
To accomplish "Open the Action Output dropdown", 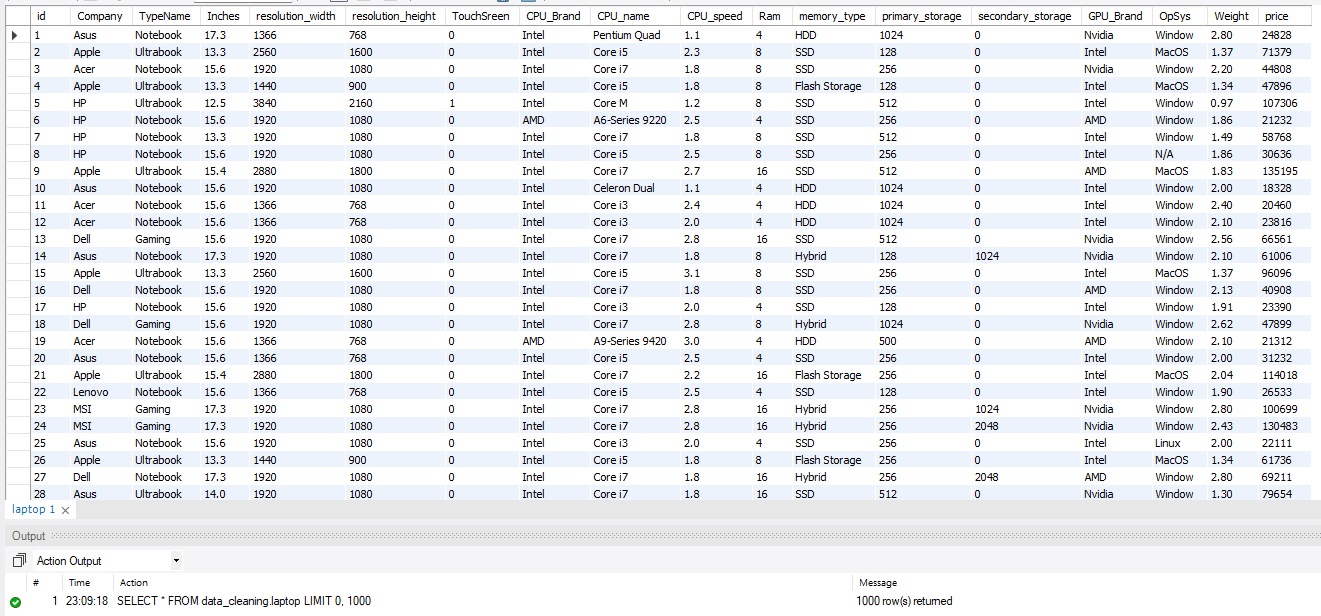I will coord(176,561).
